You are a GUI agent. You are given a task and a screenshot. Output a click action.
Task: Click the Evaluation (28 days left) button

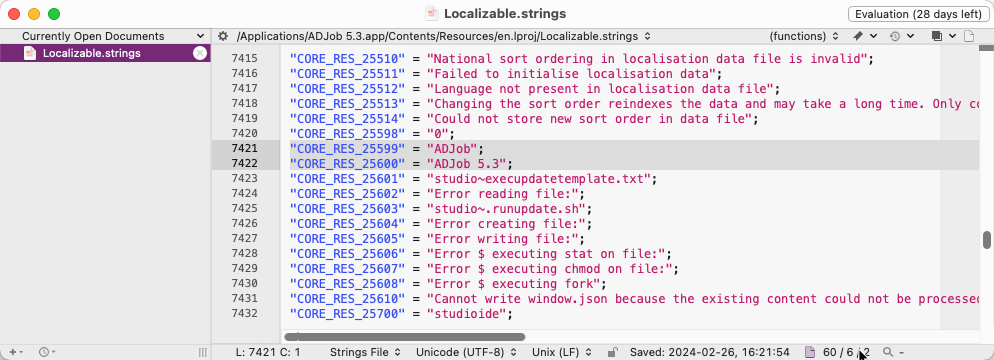(x=919, y=14)
